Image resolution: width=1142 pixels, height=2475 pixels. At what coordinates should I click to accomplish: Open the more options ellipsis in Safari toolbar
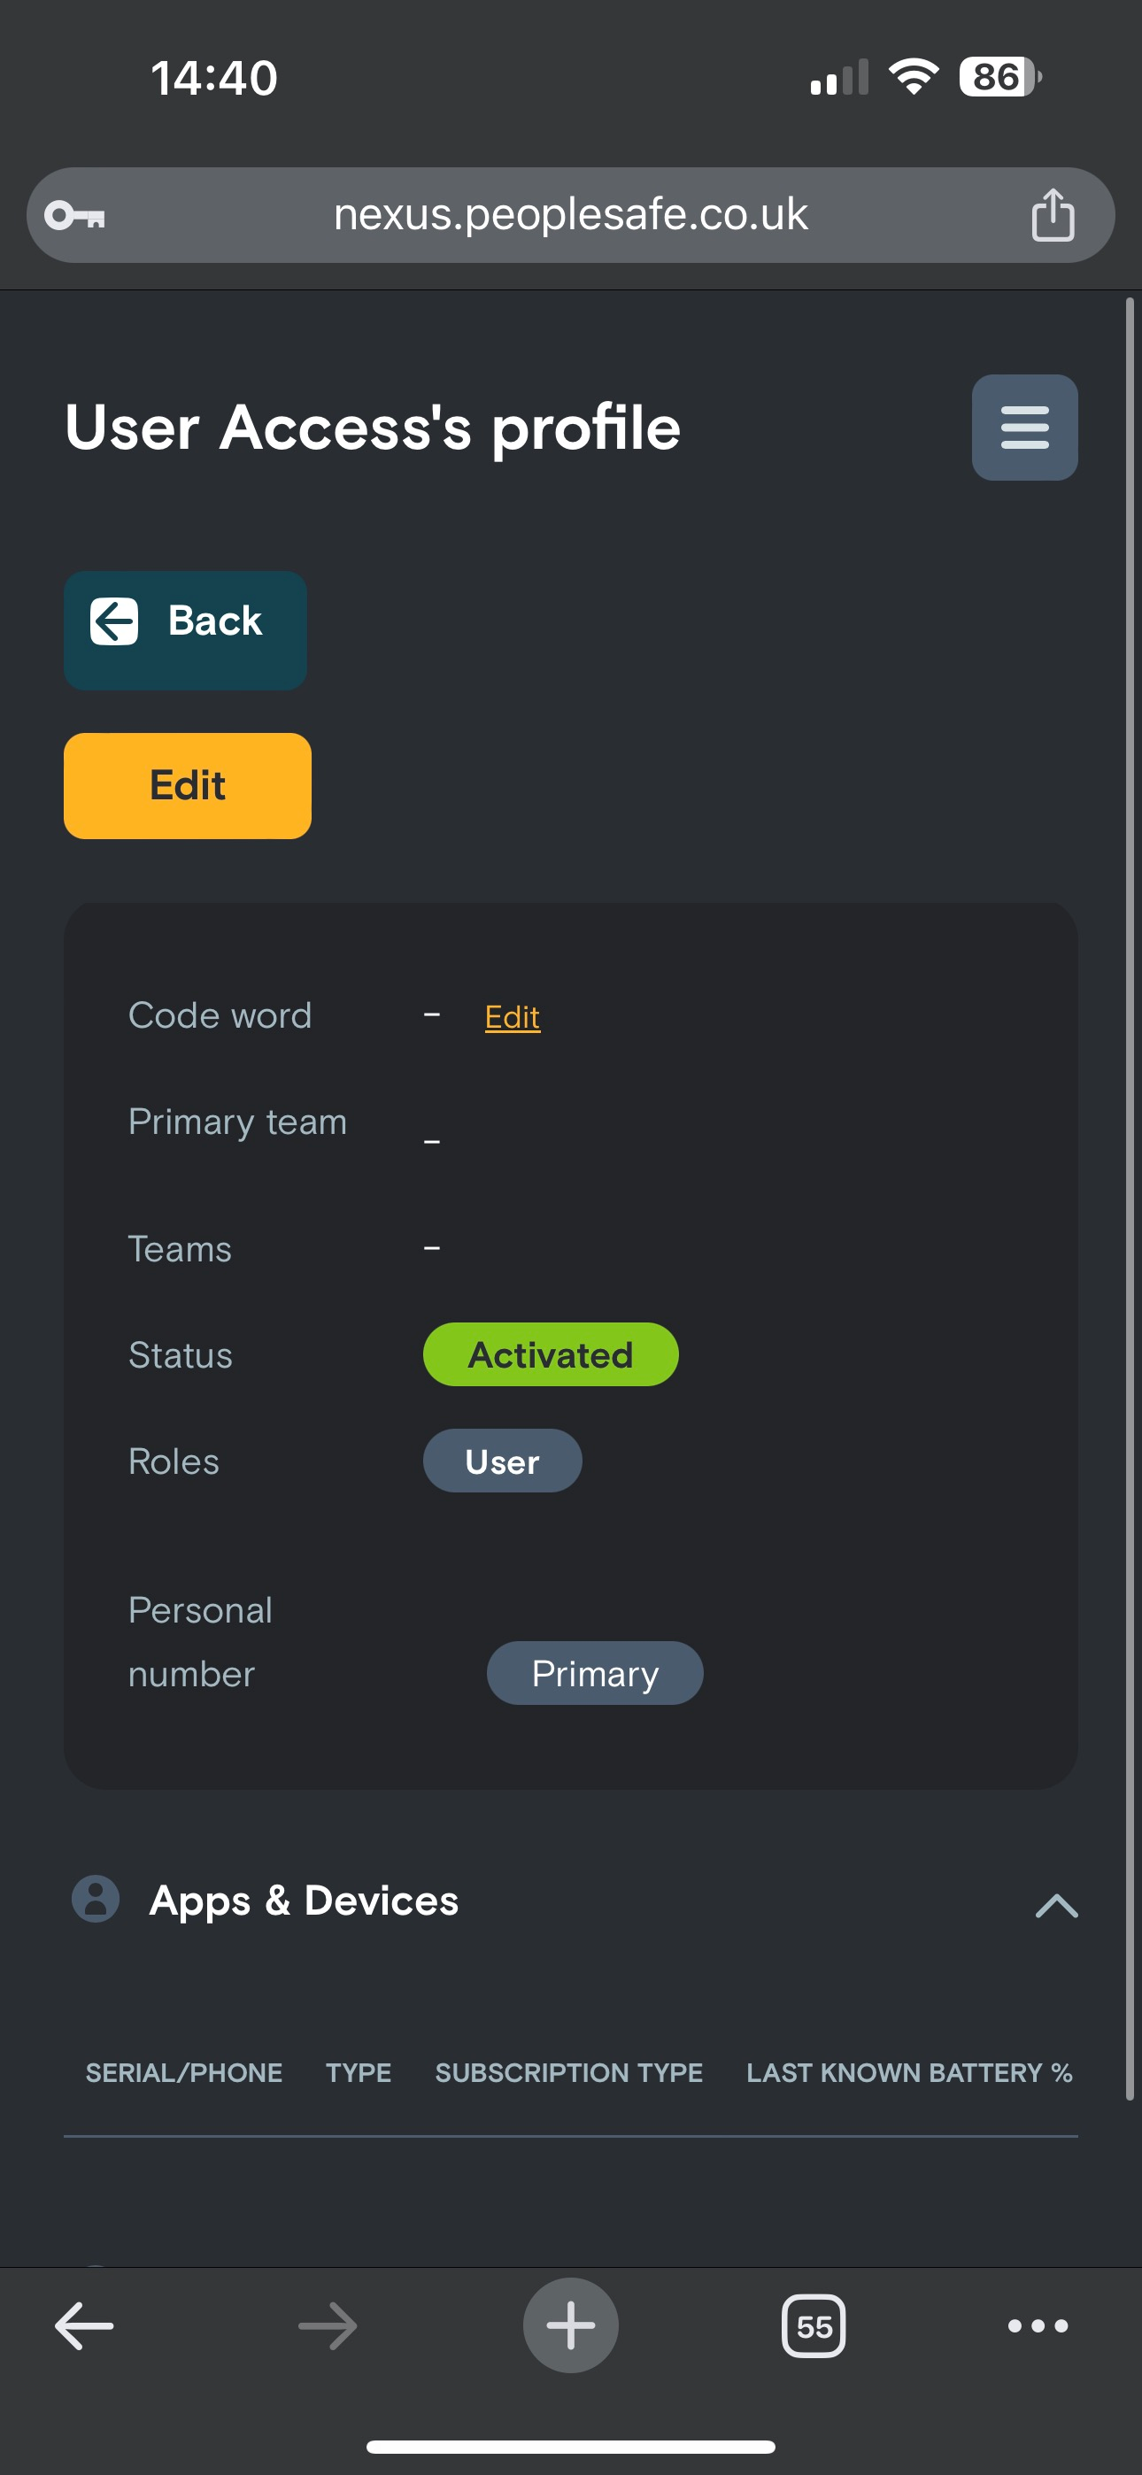1037,2325
